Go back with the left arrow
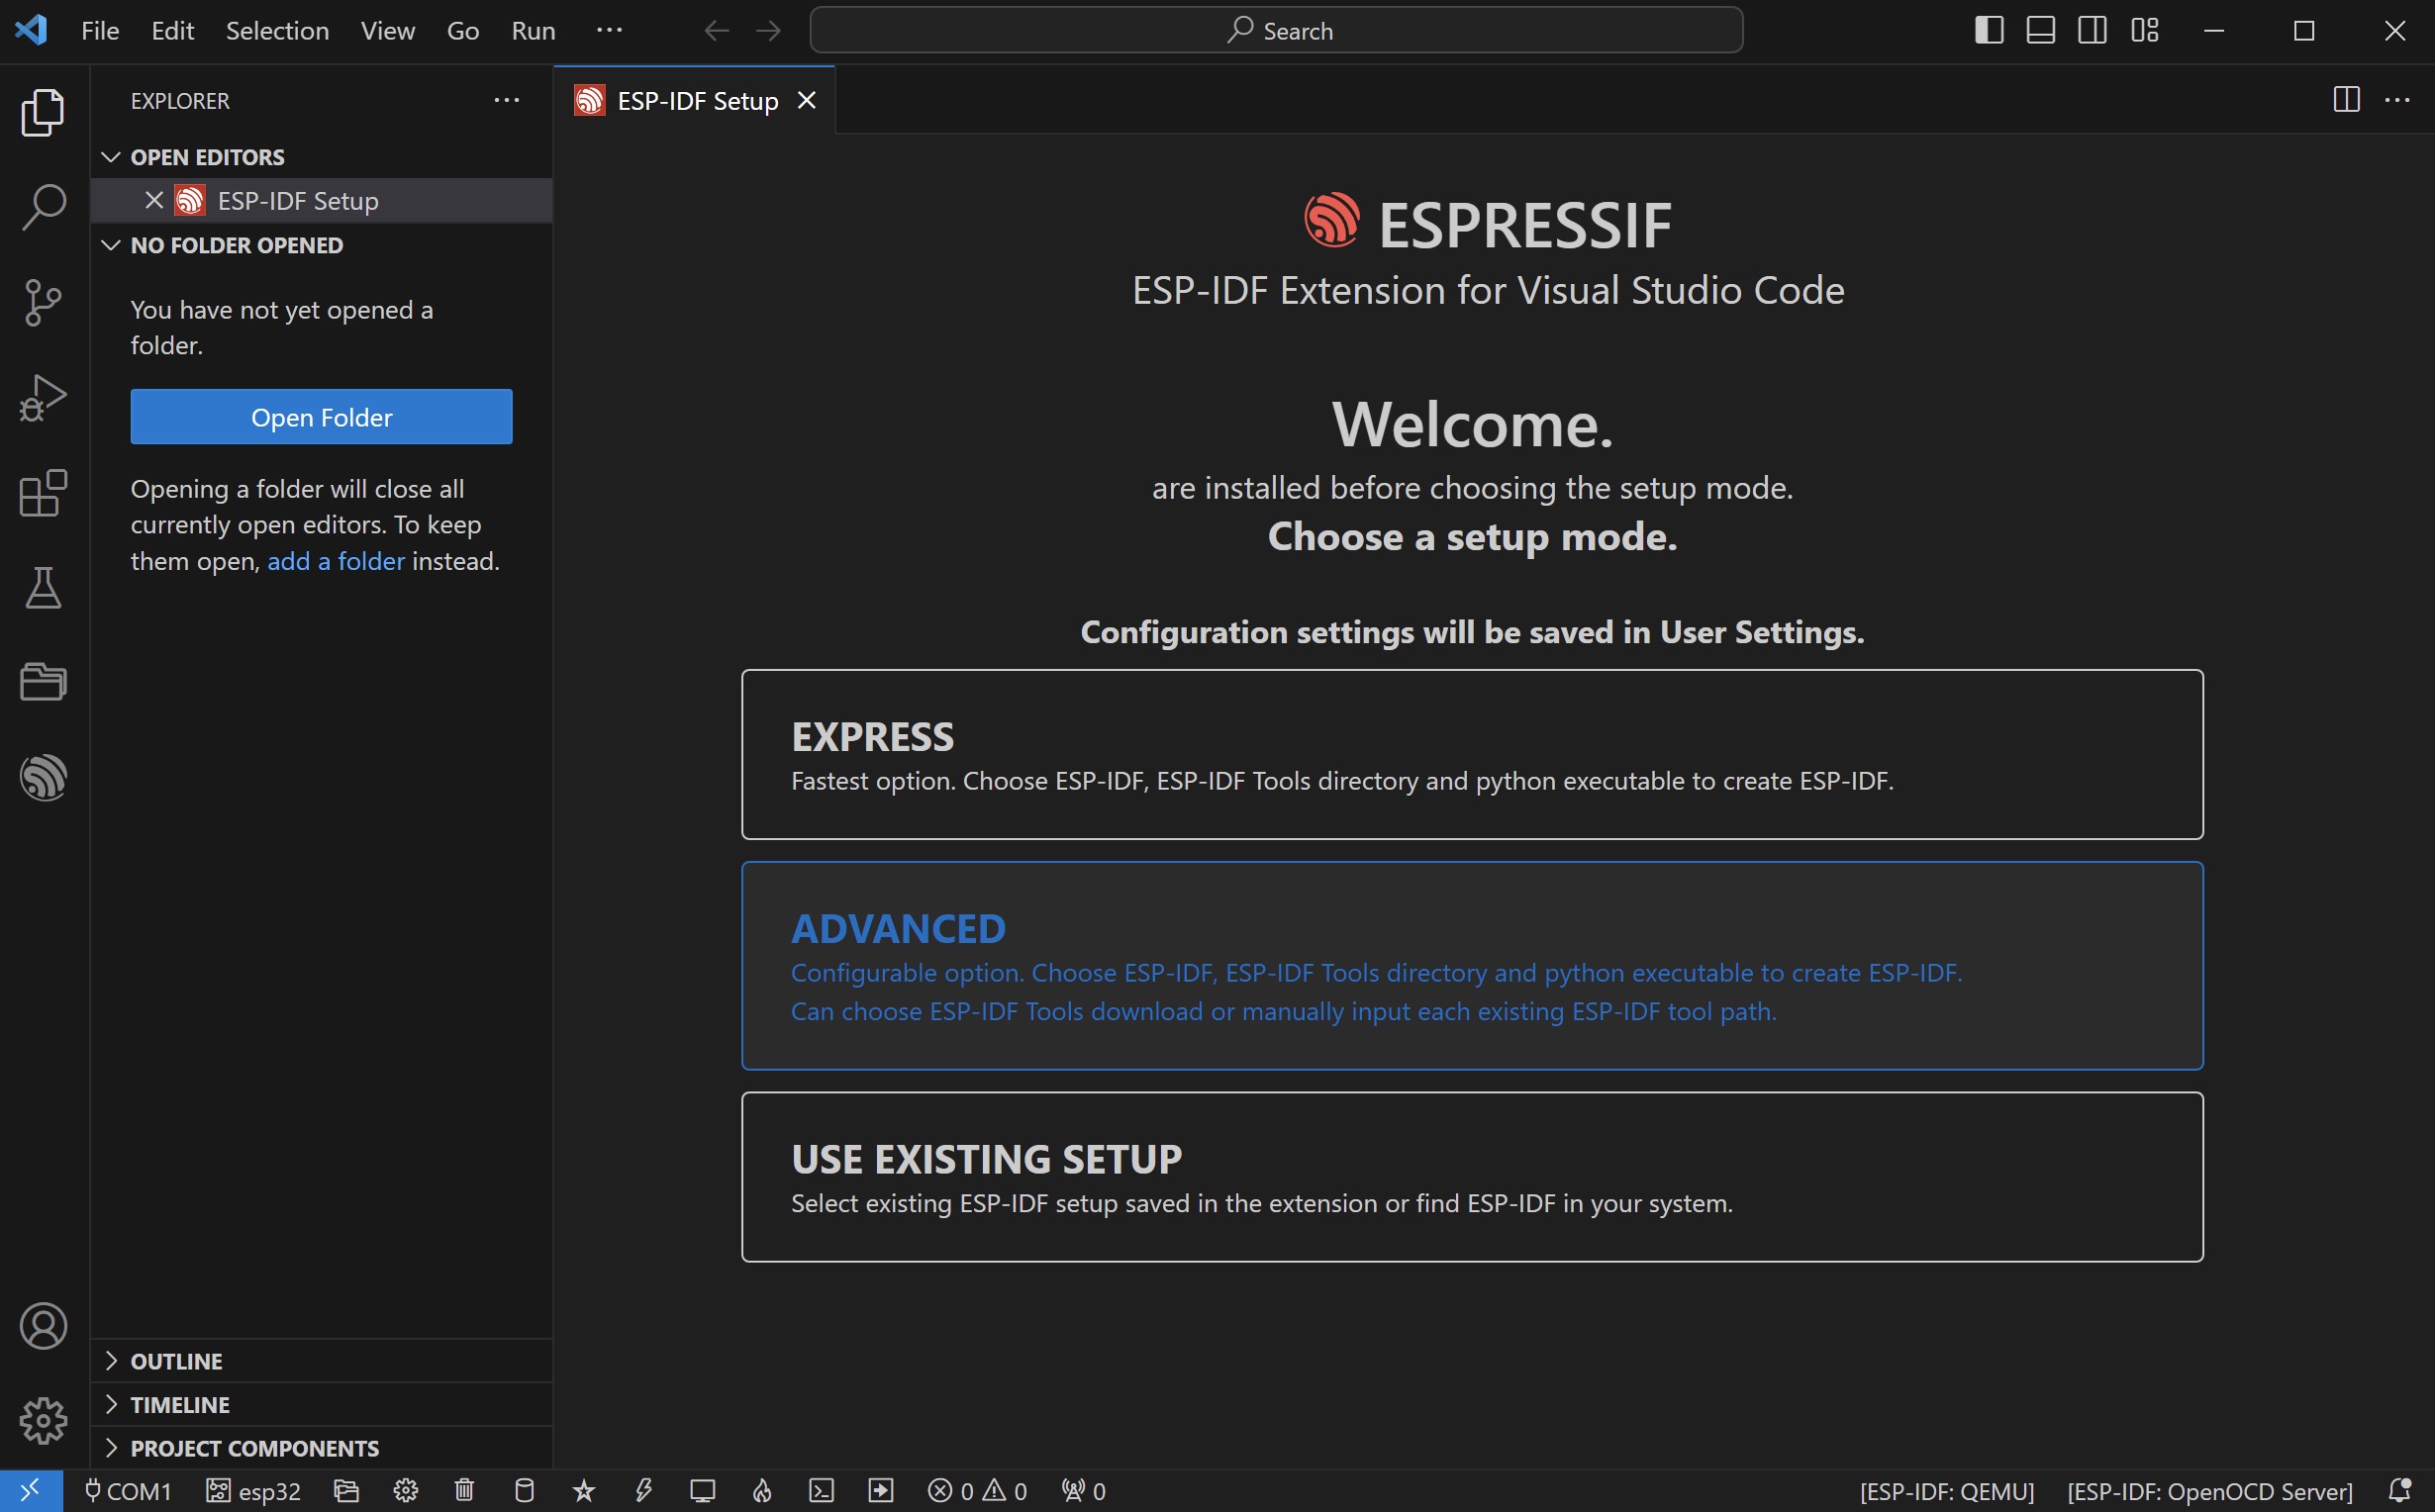Screen dimensions: 2435x1512 pos(716,30)
